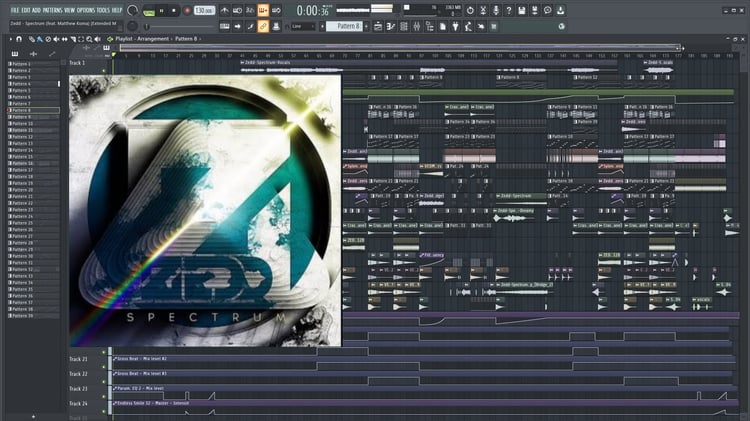Click the content library download icon
This screenshot has height=421, width=750.
(561, 10)
